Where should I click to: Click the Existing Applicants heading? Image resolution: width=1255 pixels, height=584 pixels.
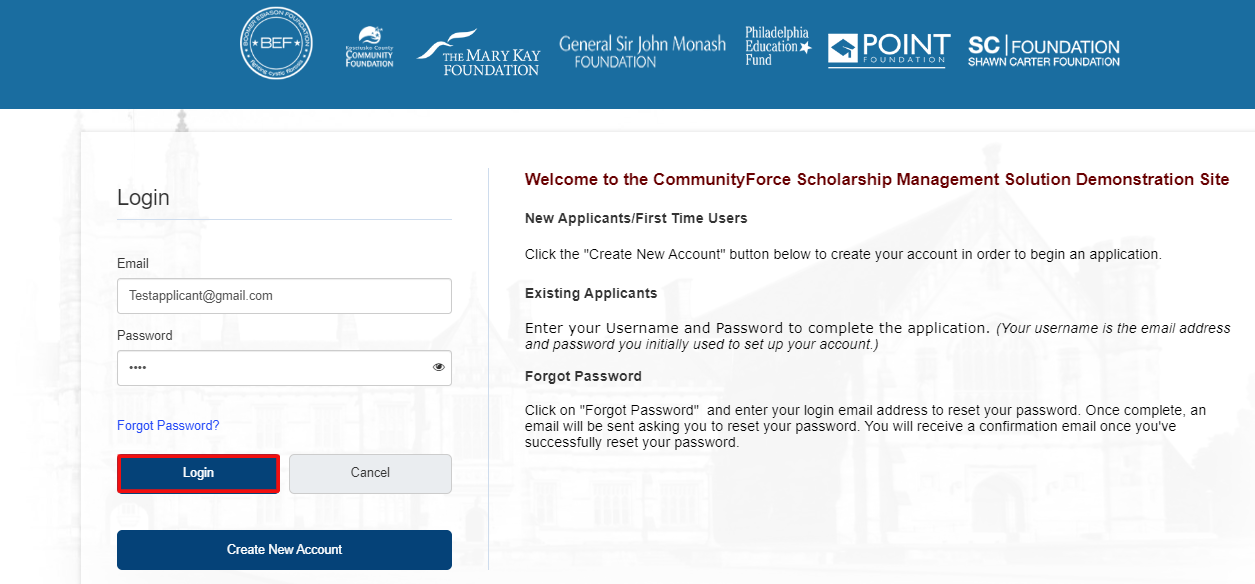point(591,293)
